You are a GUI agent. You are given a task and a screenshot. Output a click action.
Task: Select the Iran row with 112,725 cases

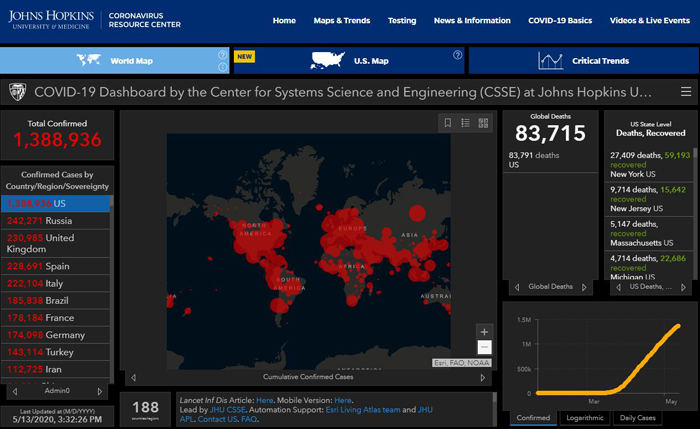pyautogui.click(x=55, y=369)
